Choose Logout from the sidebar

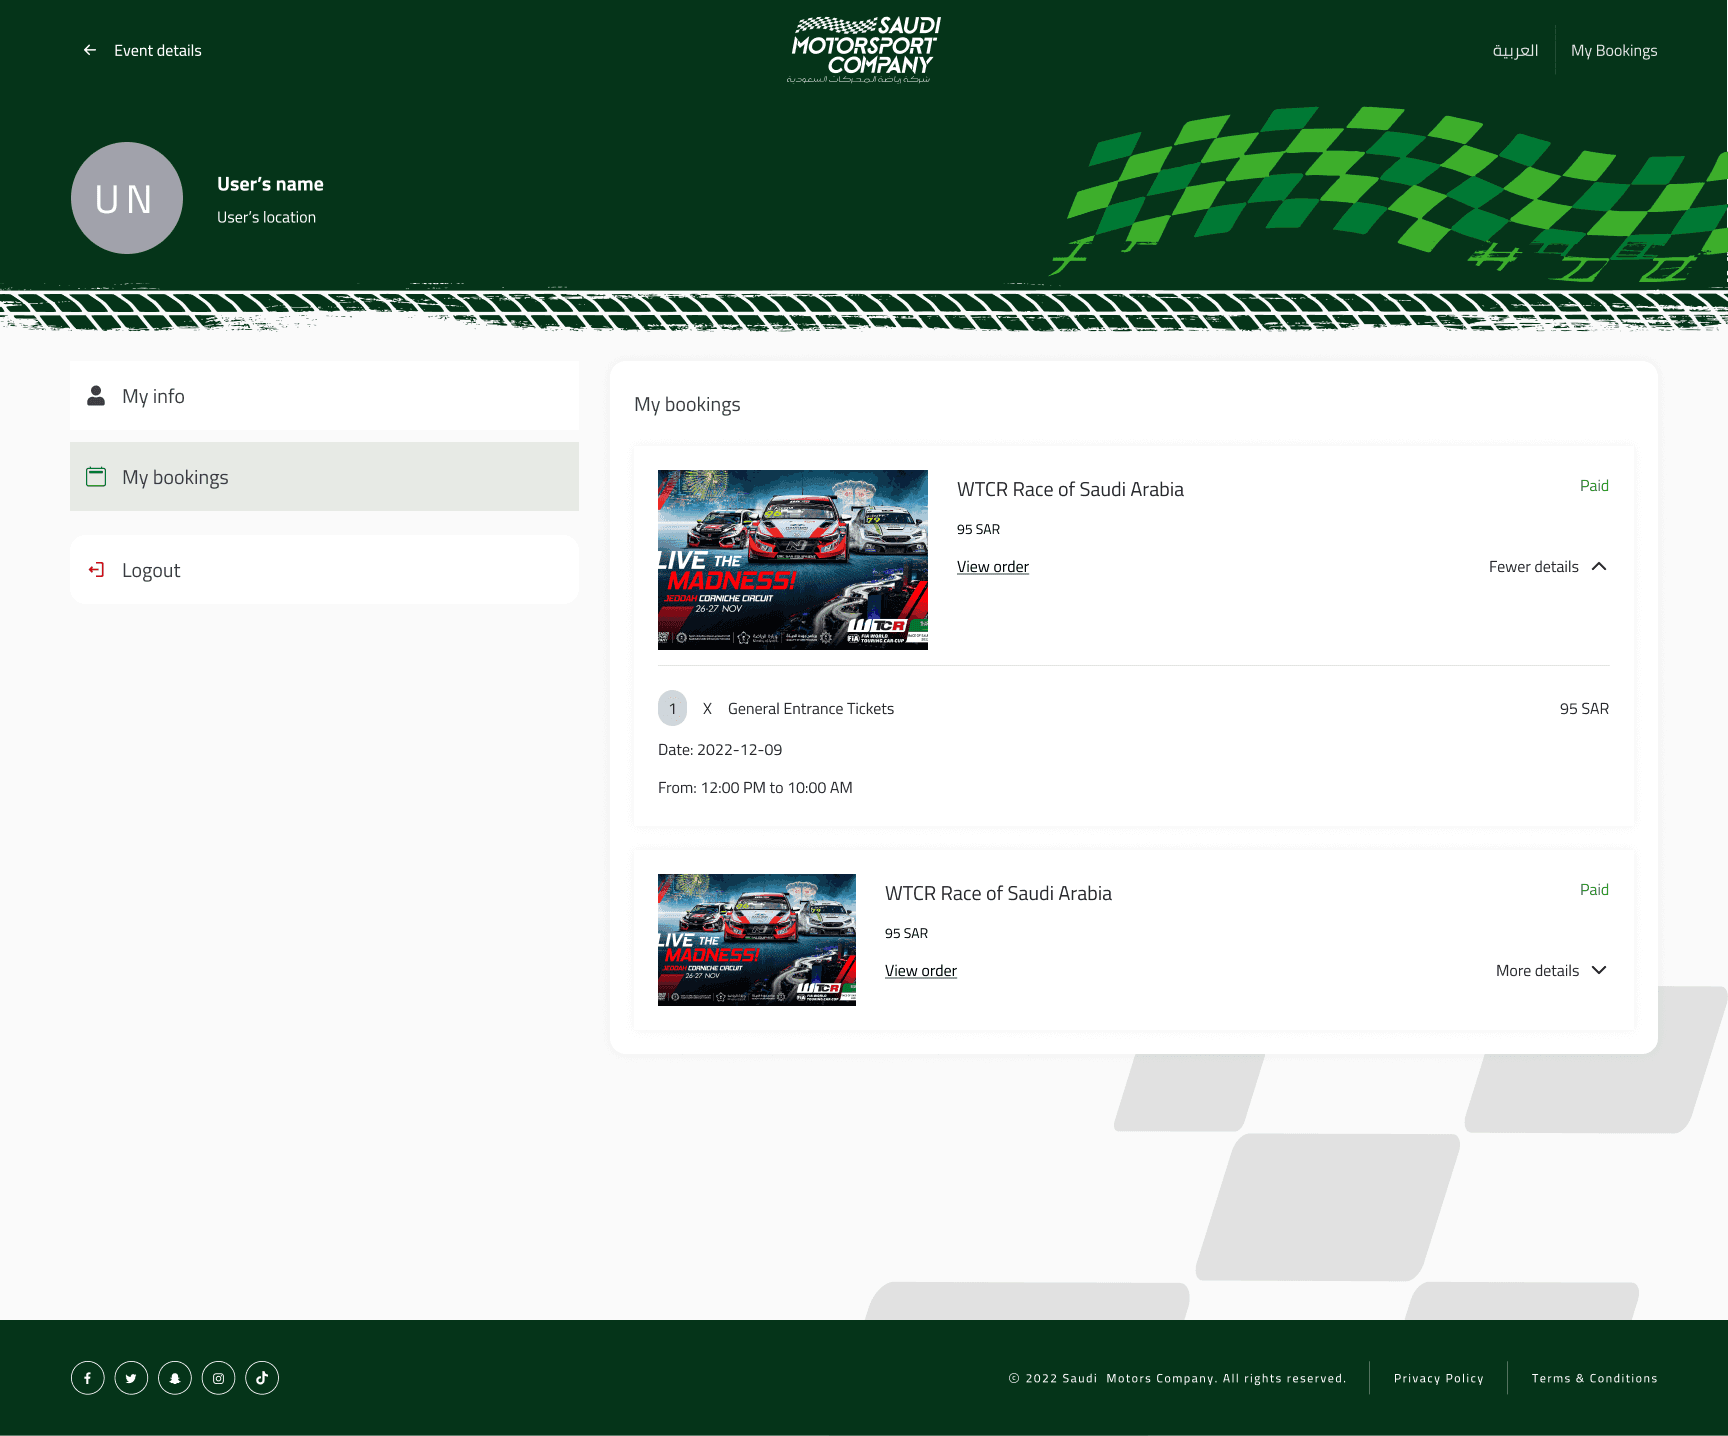tap(324, 570)
